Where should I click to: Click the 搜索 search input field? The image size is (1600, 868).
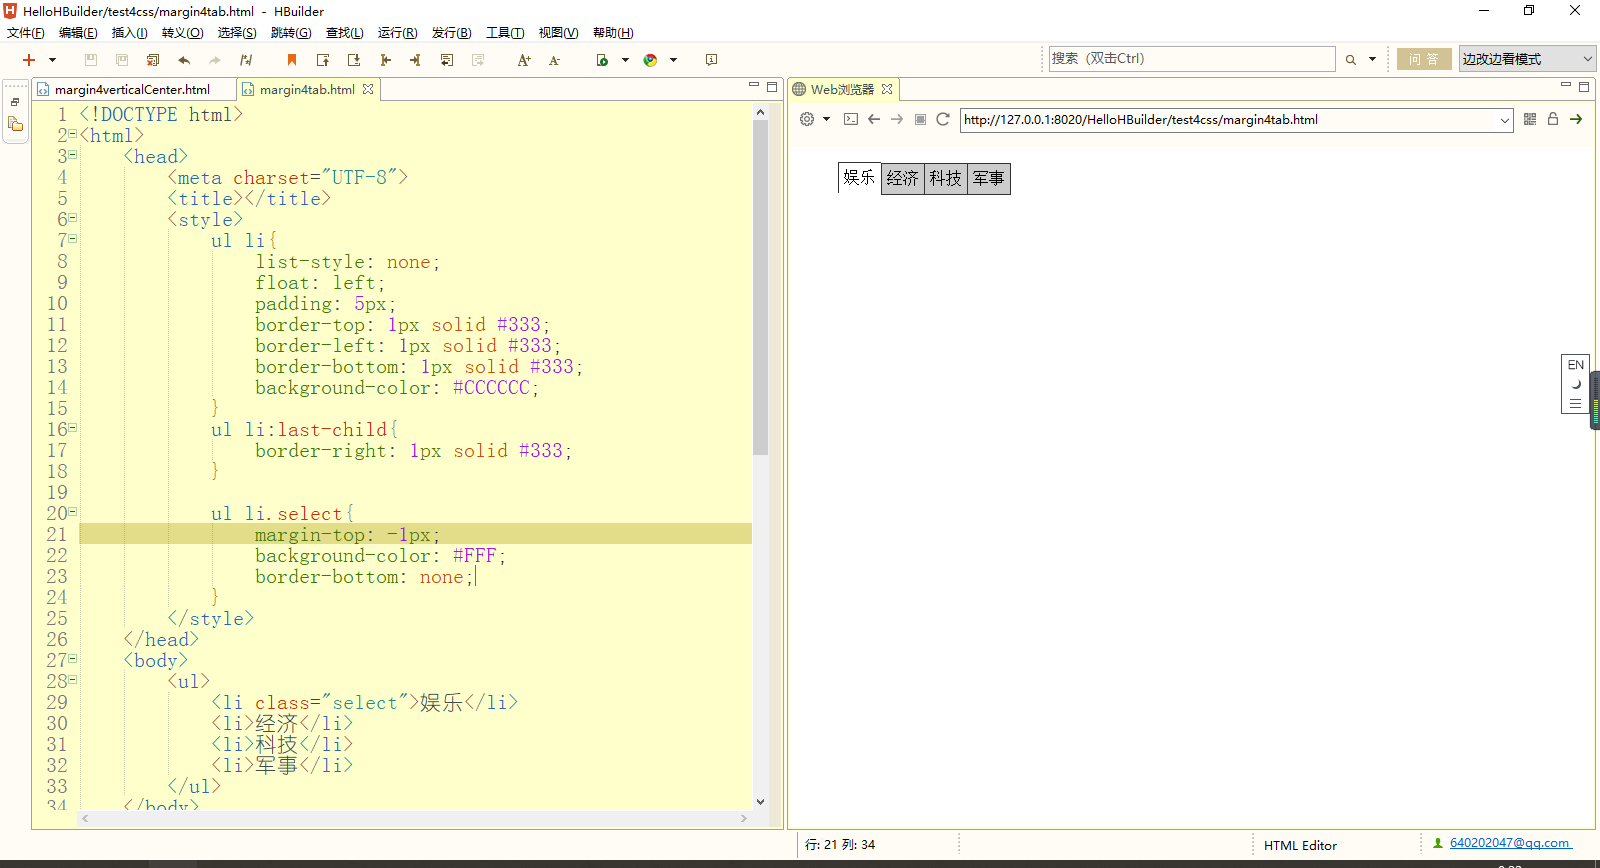point(1192,59)
